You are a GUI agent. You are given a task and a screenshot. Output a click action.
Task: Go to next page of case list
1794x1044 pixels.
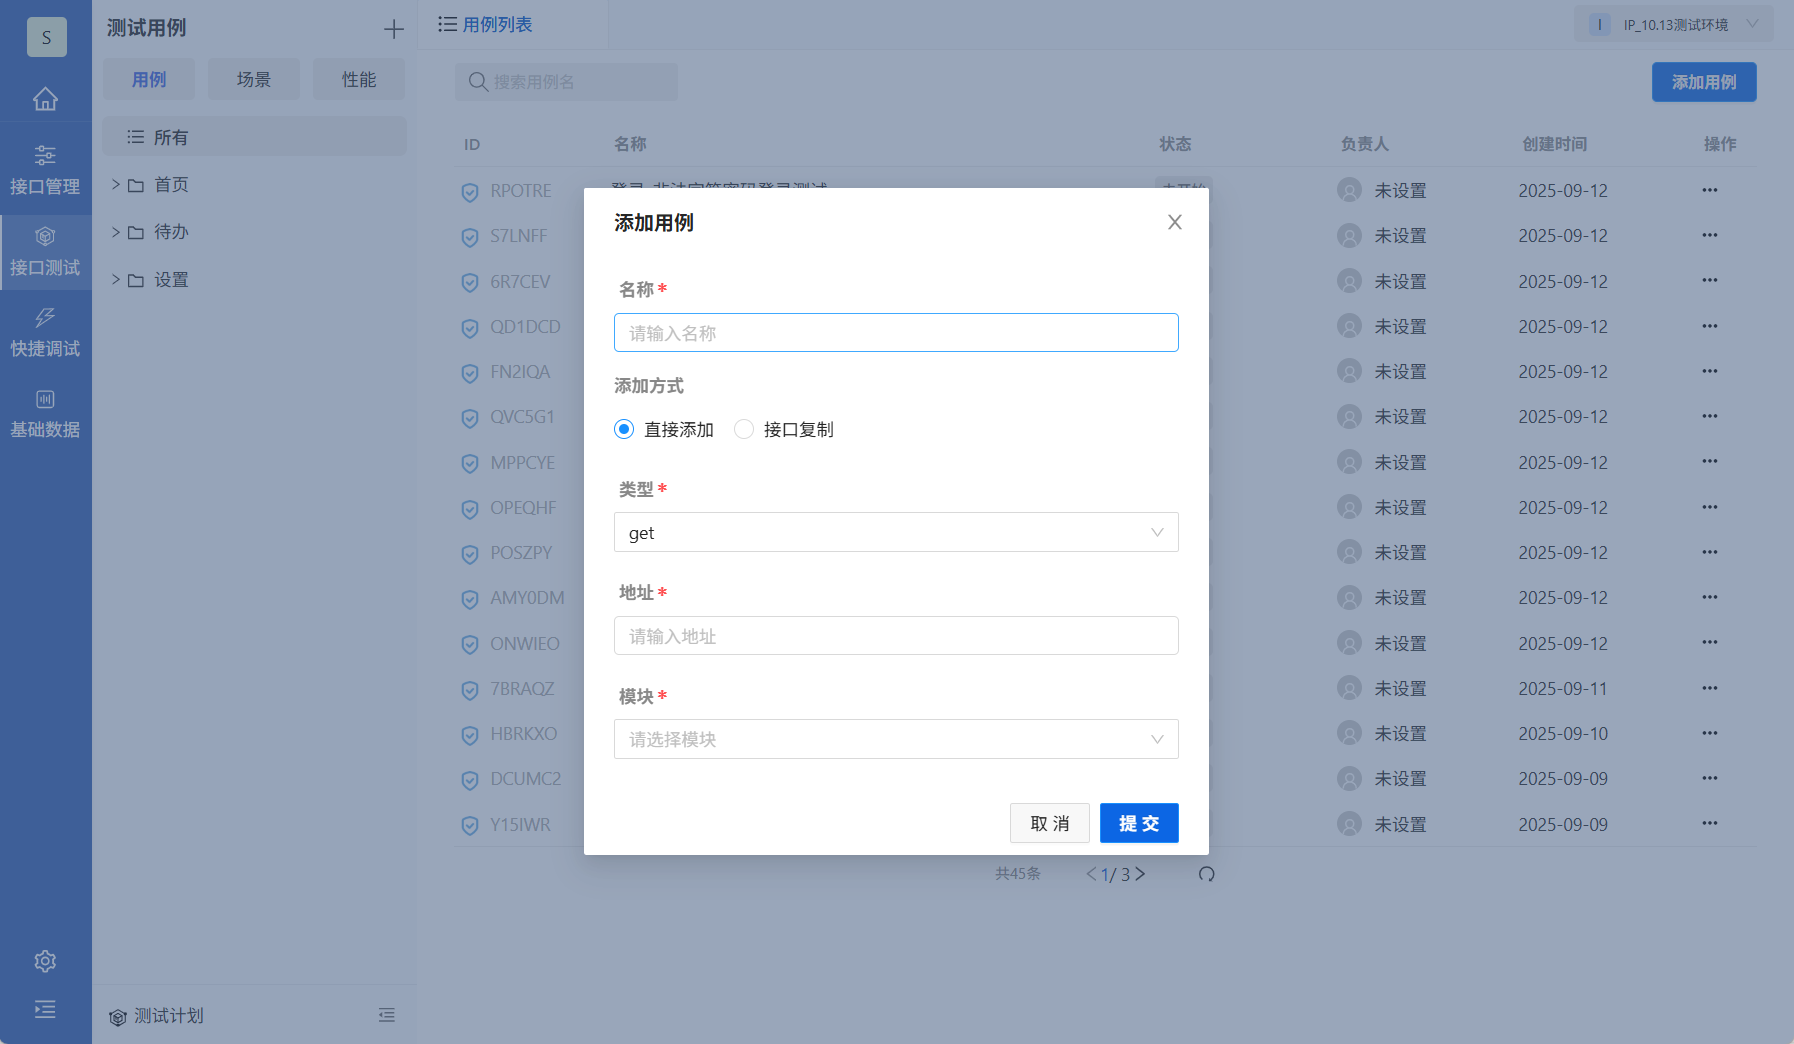1140,874
